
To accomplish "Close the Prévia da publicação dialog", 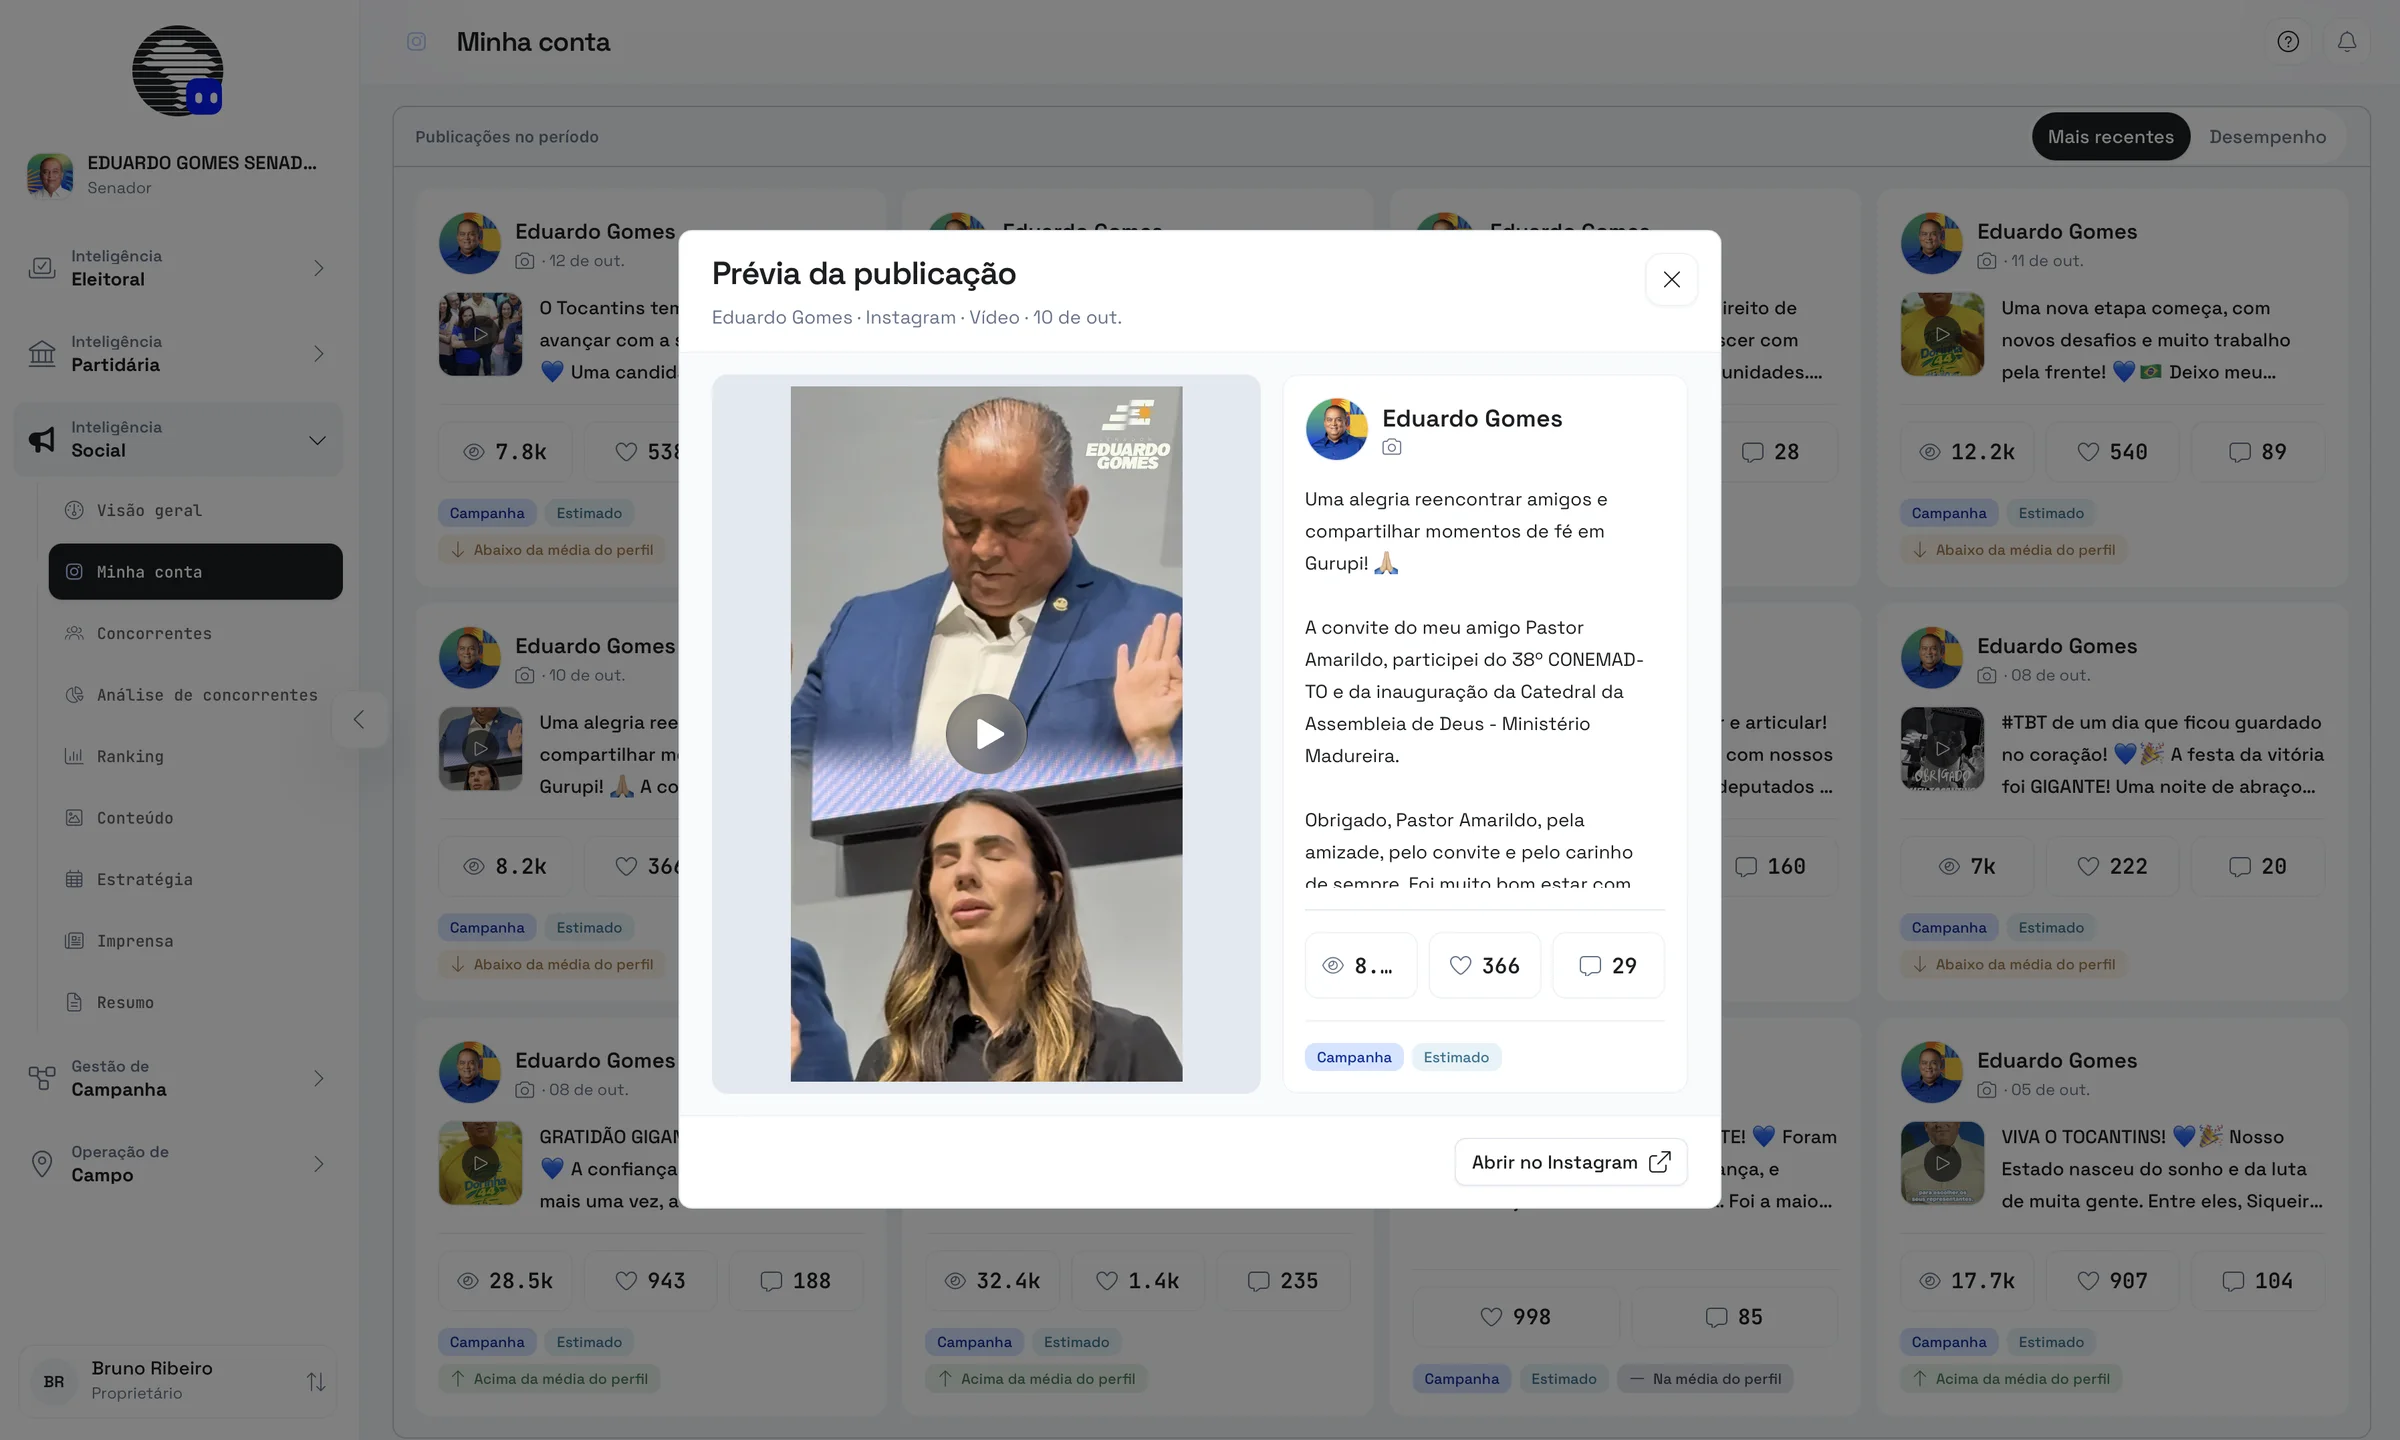I will click(x=1671, y=280).
